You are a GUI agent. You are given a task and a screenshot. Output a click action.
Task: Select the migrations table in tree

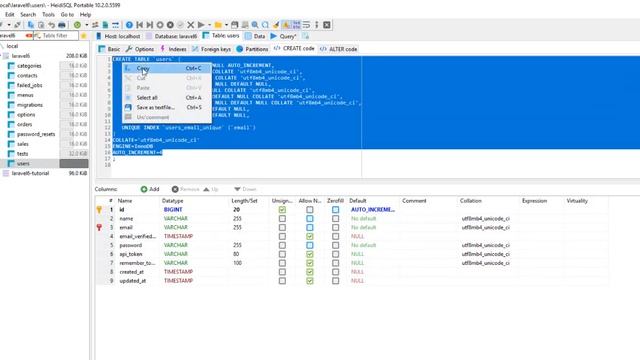(29, 105)
